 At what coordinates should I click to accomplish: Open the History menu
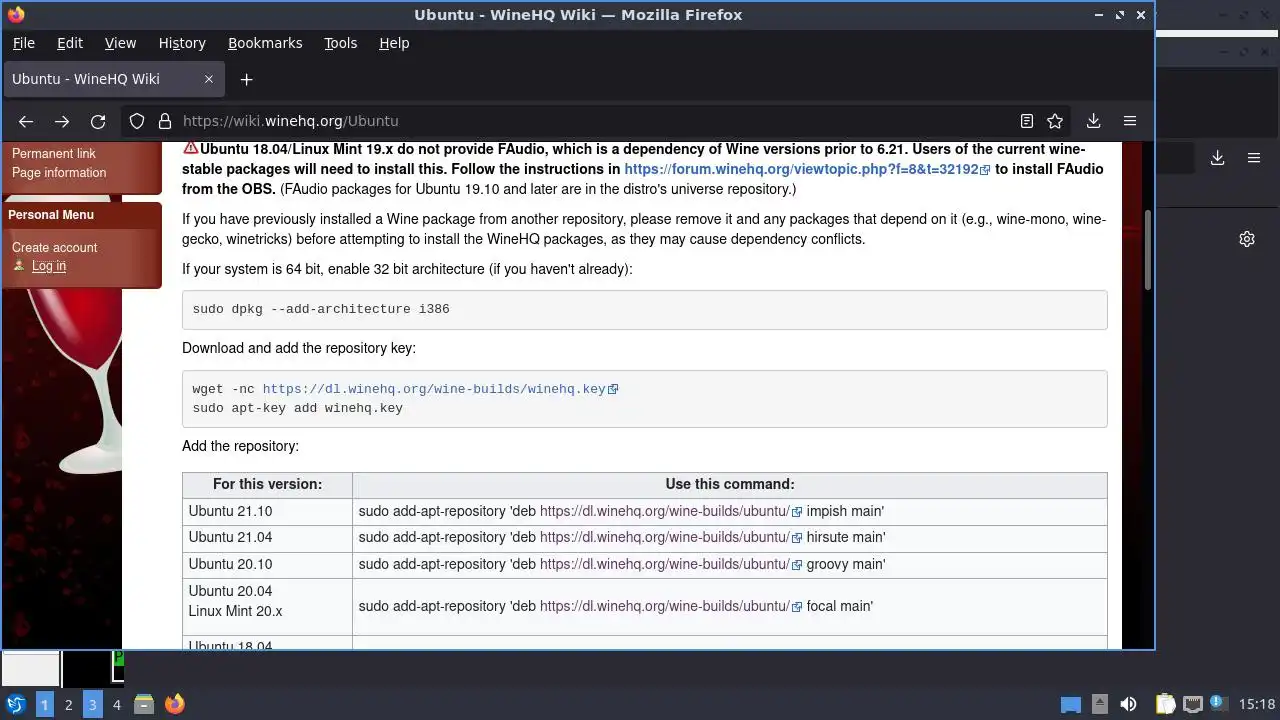[182, 43]
